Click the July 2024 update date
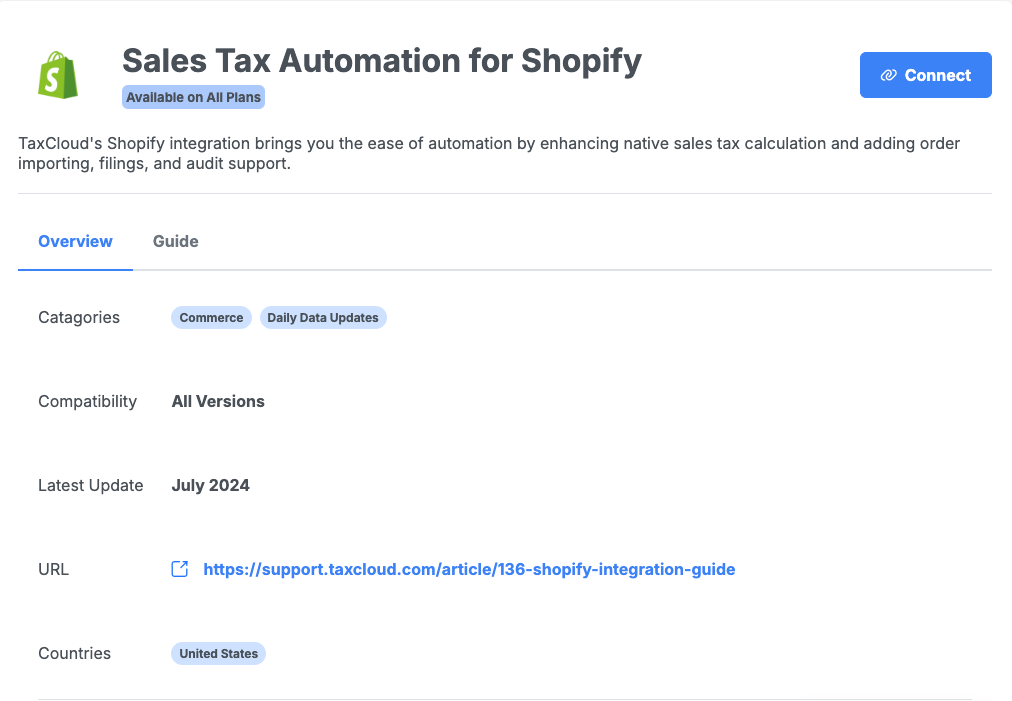 tap(210, 485)
